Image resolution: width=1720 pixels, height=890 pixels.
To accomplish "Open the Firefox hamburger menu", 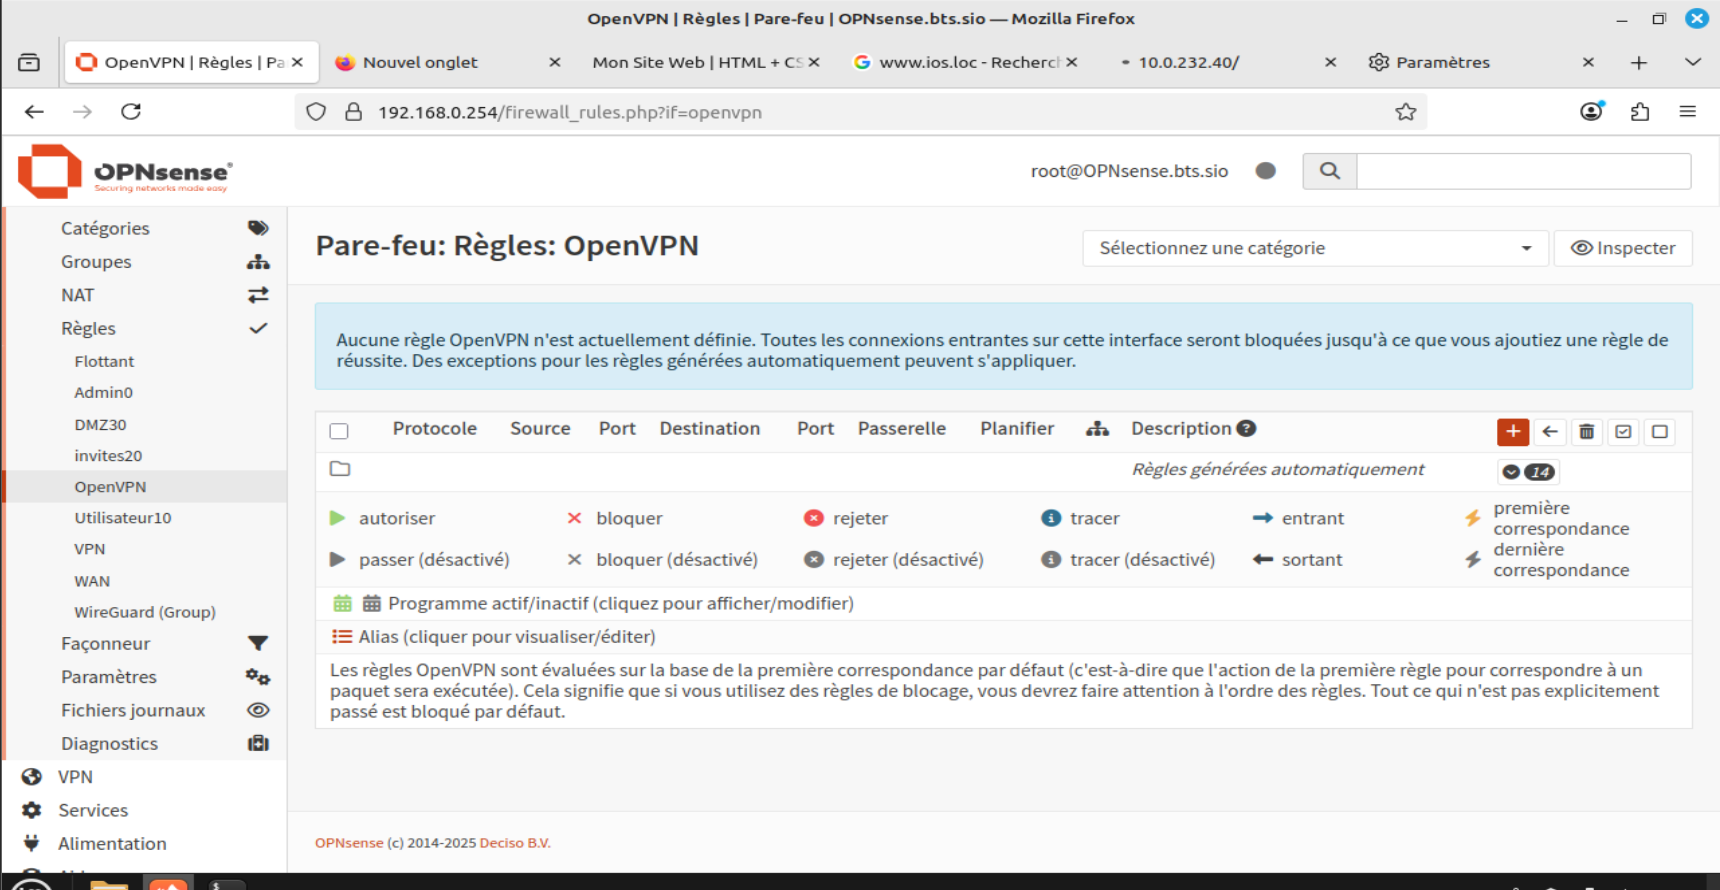I will [x=1688, y=112].
